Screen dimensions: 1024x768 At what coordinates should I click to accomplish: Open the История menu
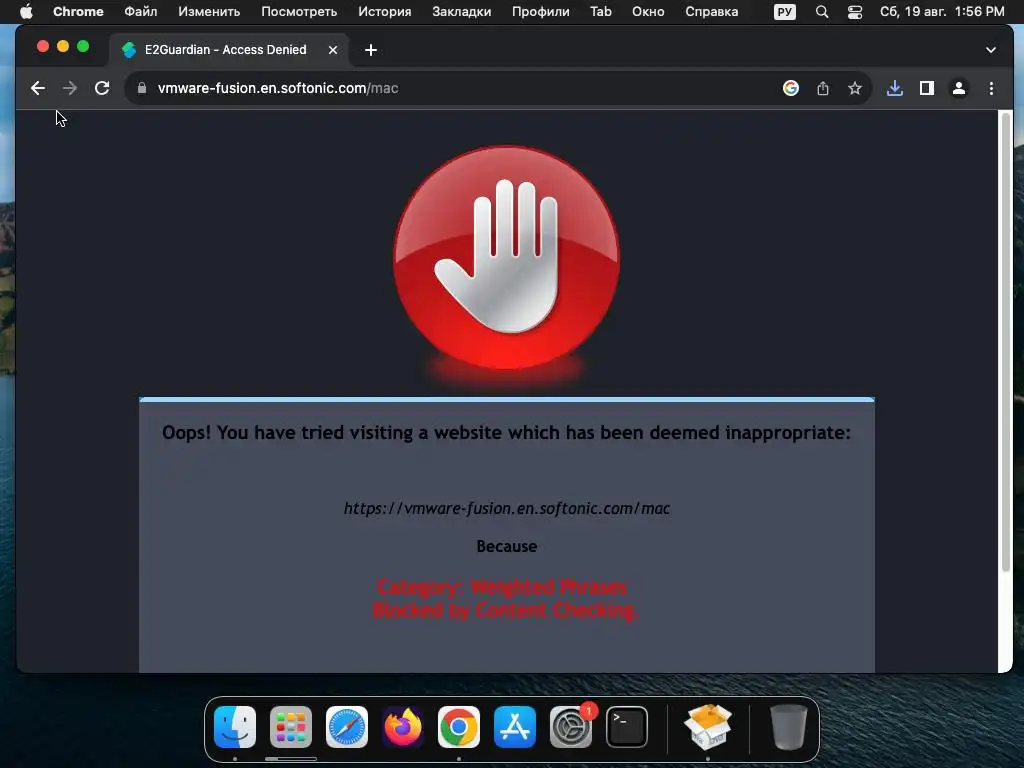click(x=385, y=11)
